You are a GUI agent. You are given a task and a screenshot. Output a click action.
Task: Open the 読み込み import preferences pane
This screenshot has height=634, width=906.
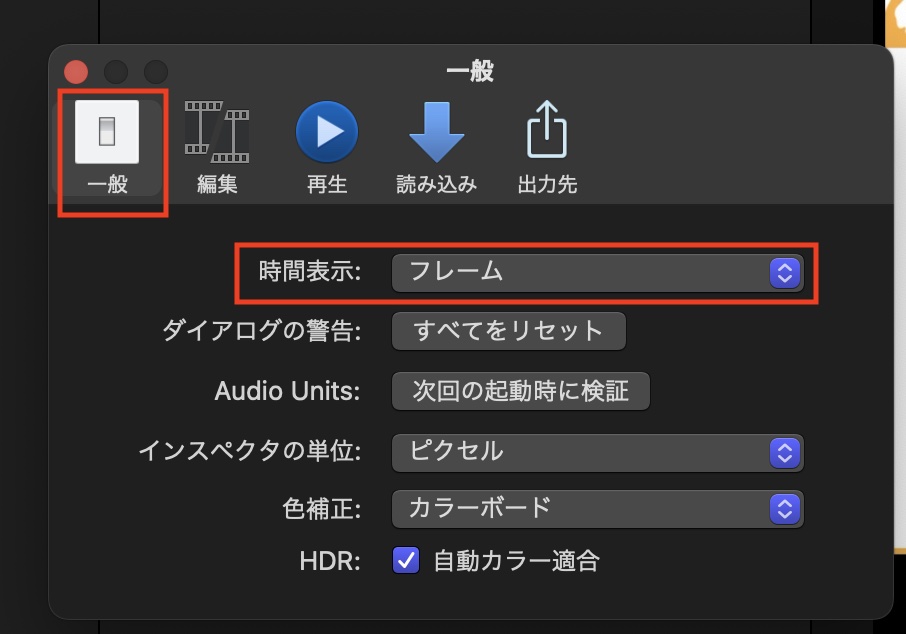click(x=436, y=148)
